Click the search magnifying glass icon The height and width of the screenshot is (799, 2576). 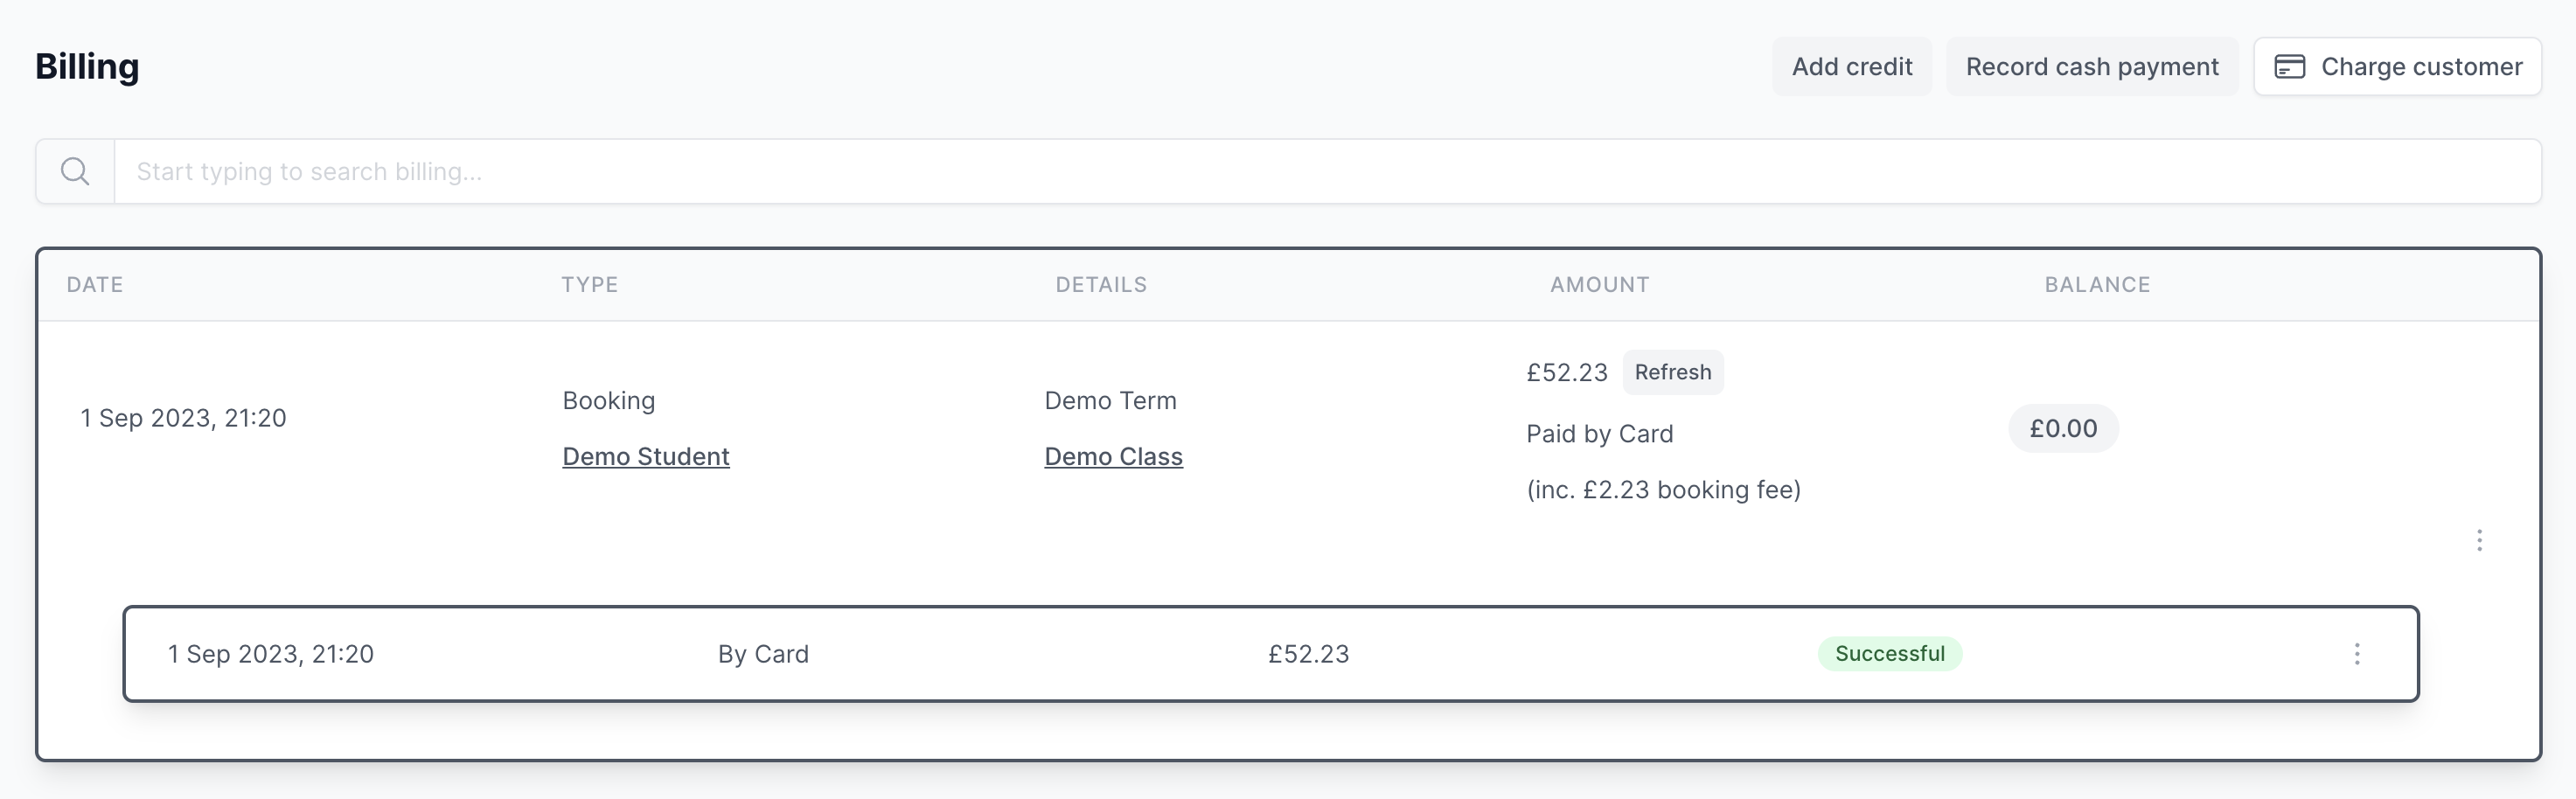click(x=74, y=170)
